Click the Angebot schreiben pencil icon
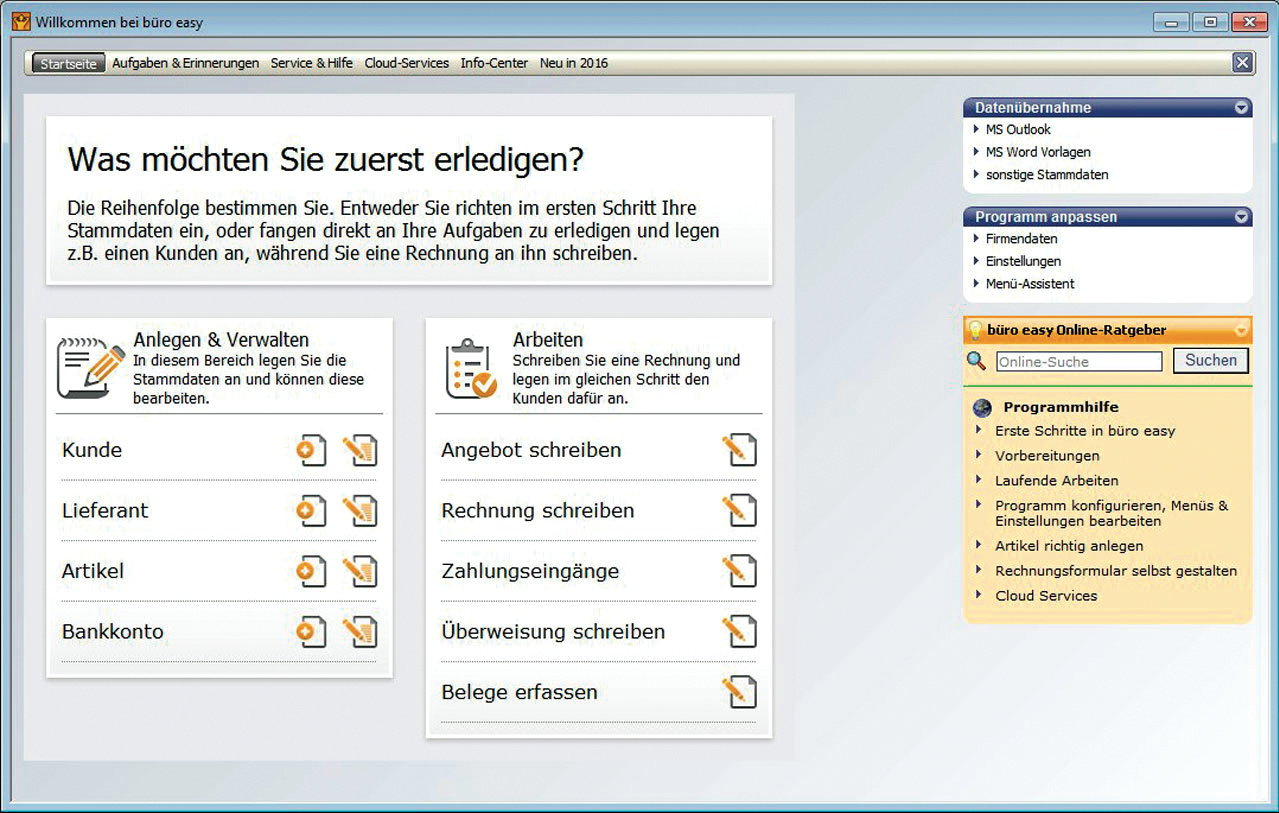The width and height of the screenshot is (1279, 813). 739,451
